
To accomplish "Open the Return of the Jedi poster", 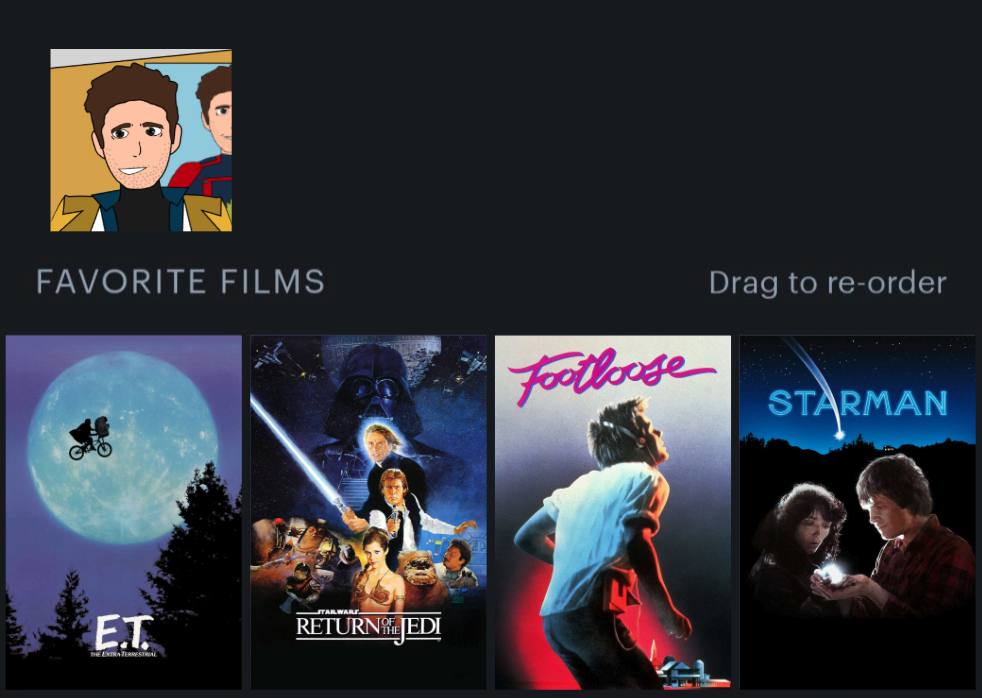I will click(368, 512).
